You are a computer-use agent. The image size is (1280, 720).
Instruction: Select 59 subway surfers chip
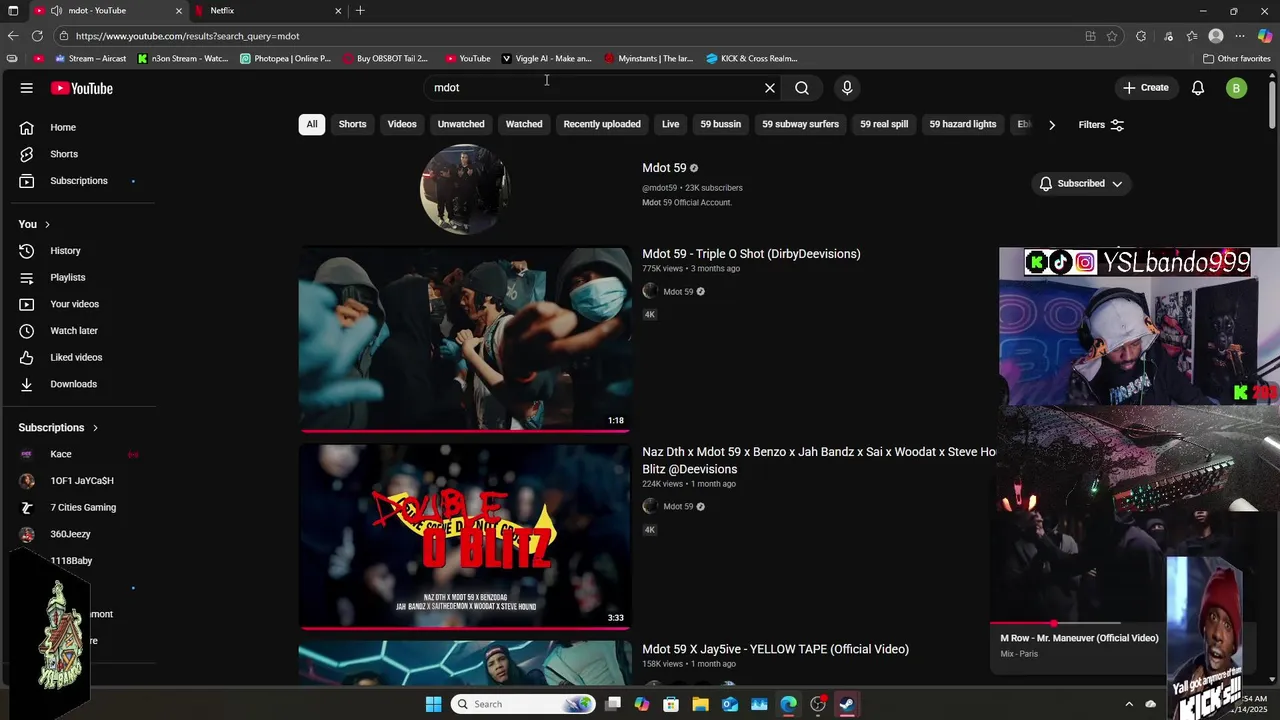[801, 124]
